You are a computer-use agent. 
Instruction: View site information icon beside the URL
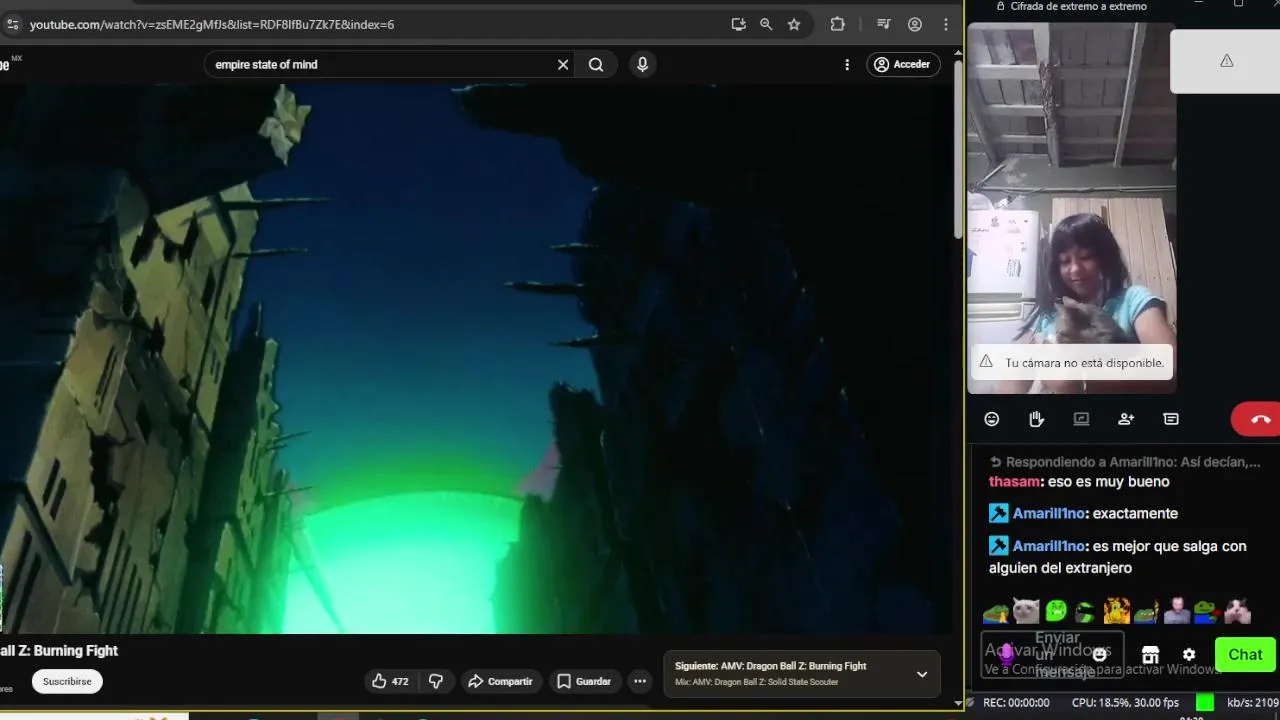point(12,24)
